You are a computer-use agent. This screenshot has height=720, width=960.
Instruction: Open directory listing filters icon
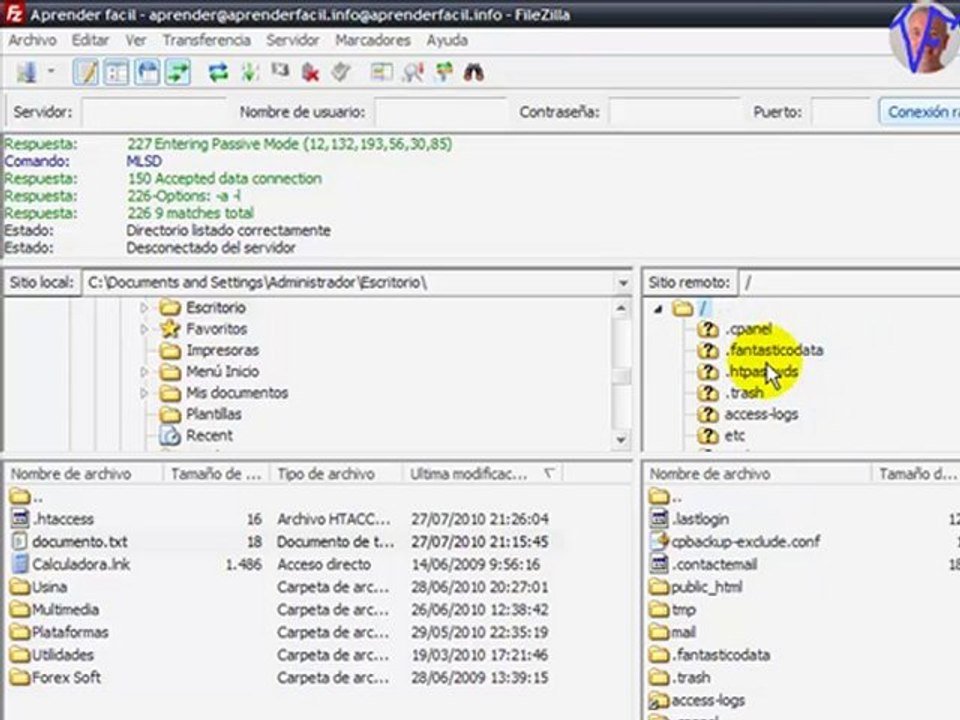point(381,73)
